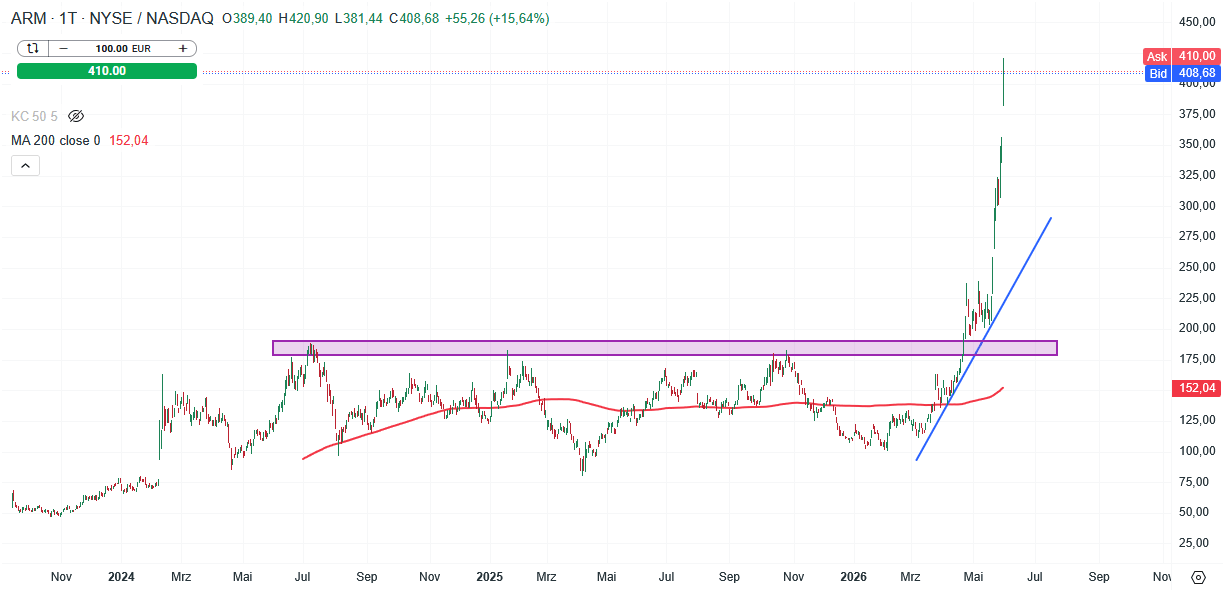Click the O389,40 open value
The image size is (1223, 590).
(248, 19)
